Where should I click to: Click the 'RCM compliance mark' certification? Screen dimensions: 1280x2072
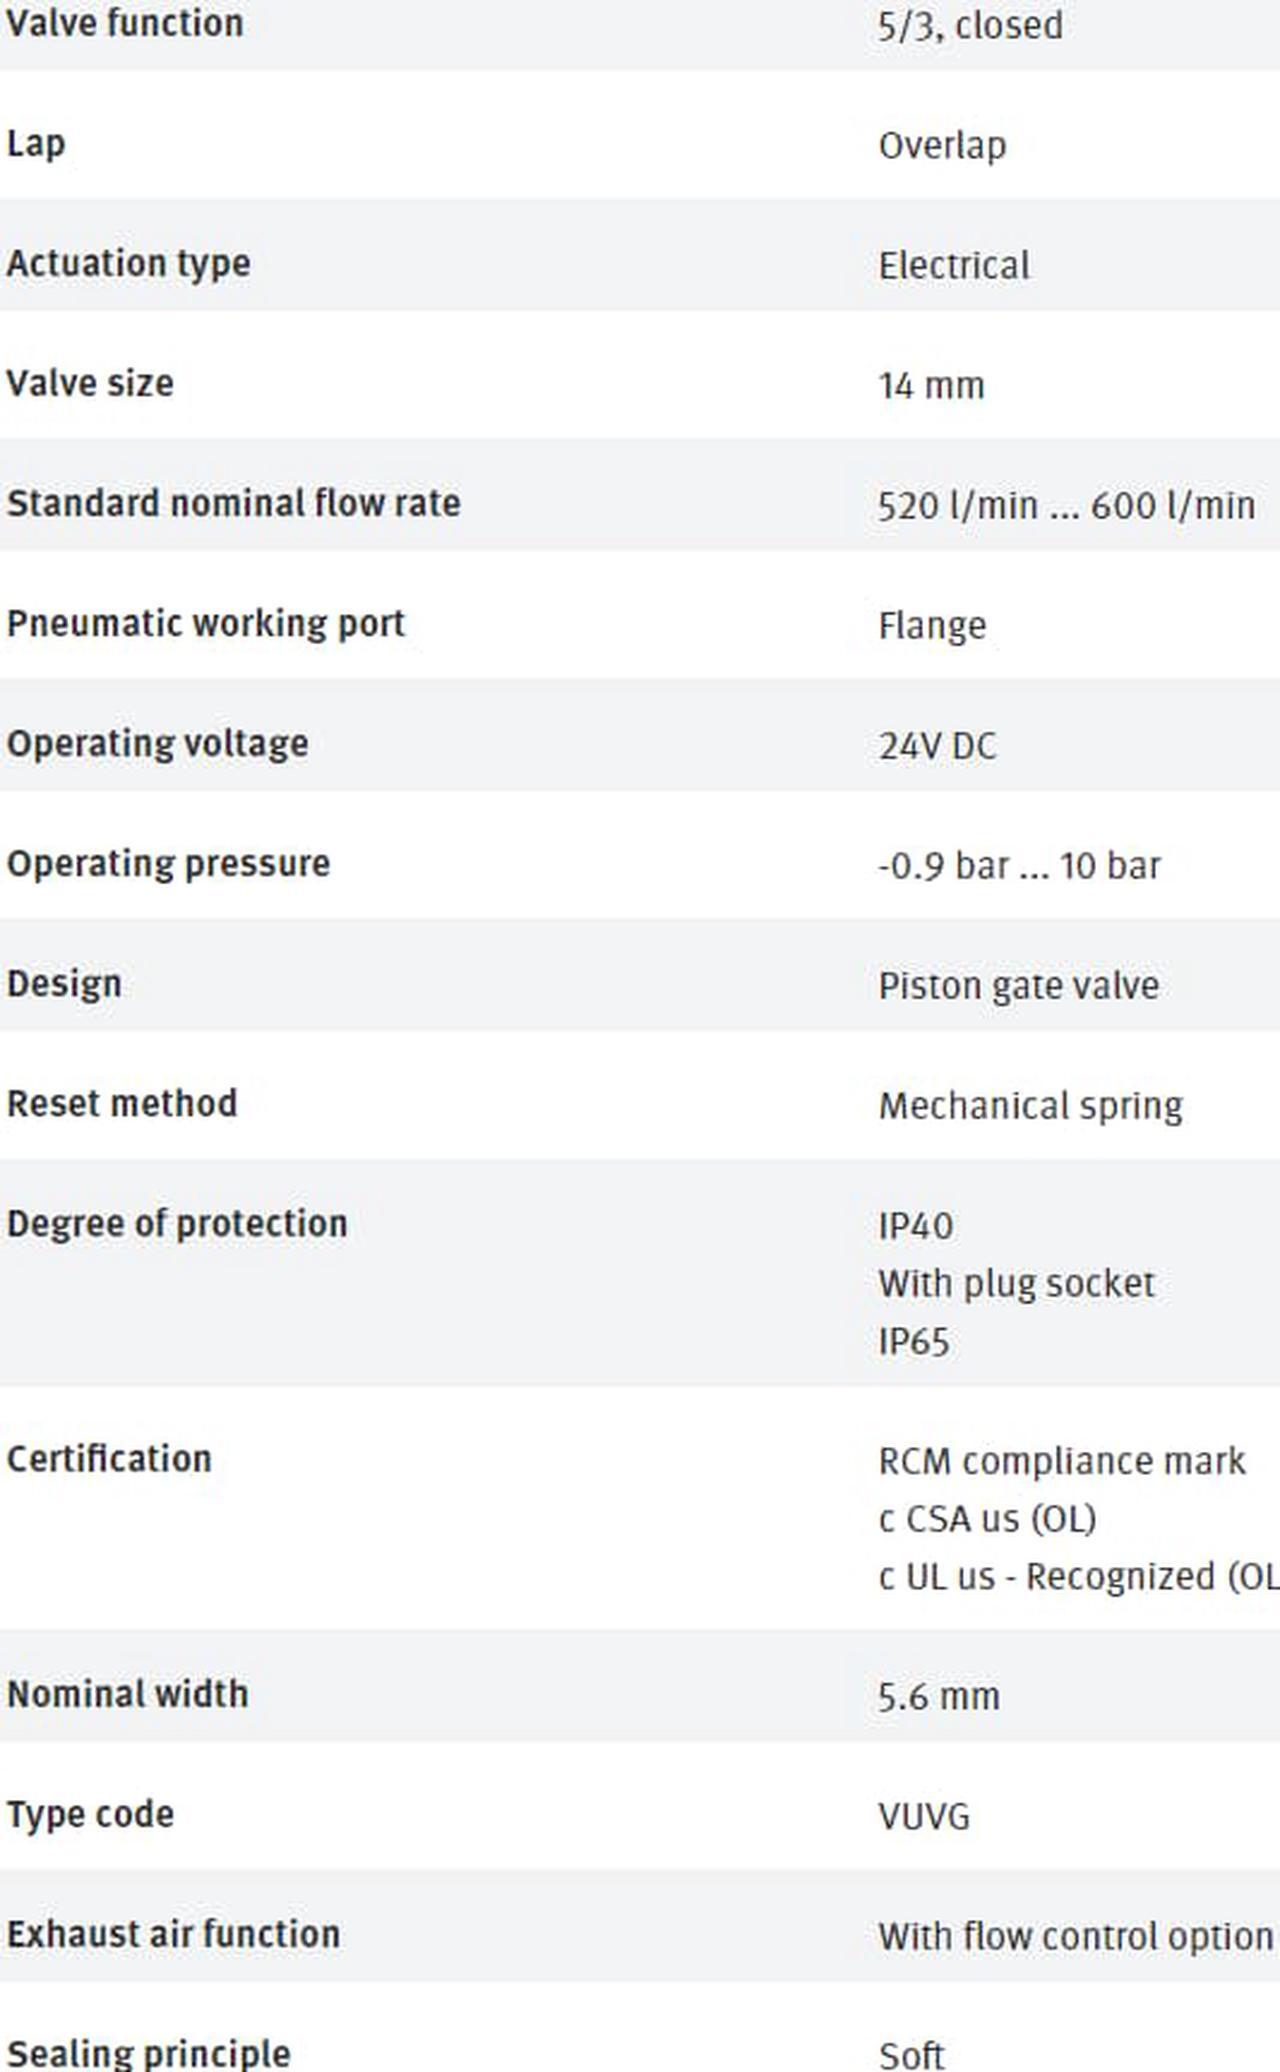click(1061, 1461)
